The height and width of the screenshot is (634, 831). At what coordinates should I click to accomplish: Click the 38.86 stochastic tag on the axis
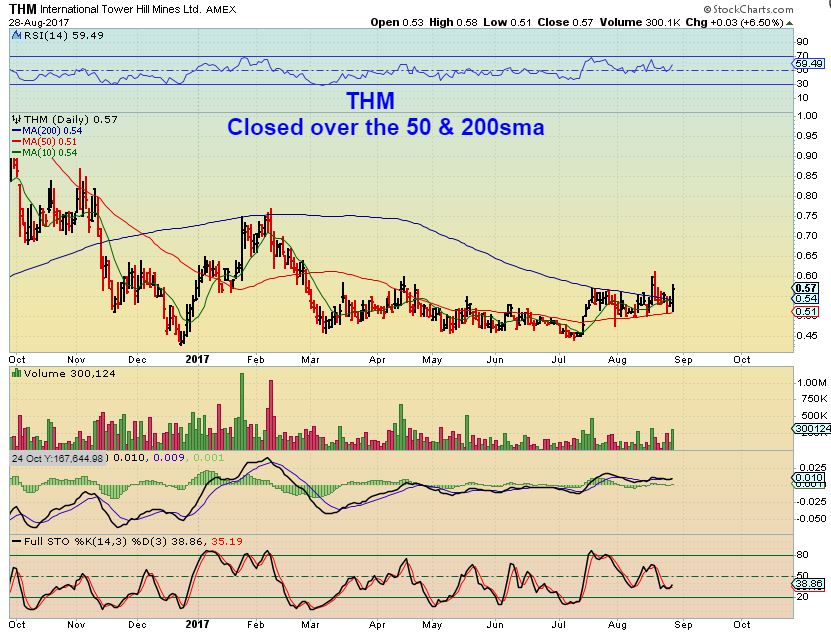[x=808, y=584]
